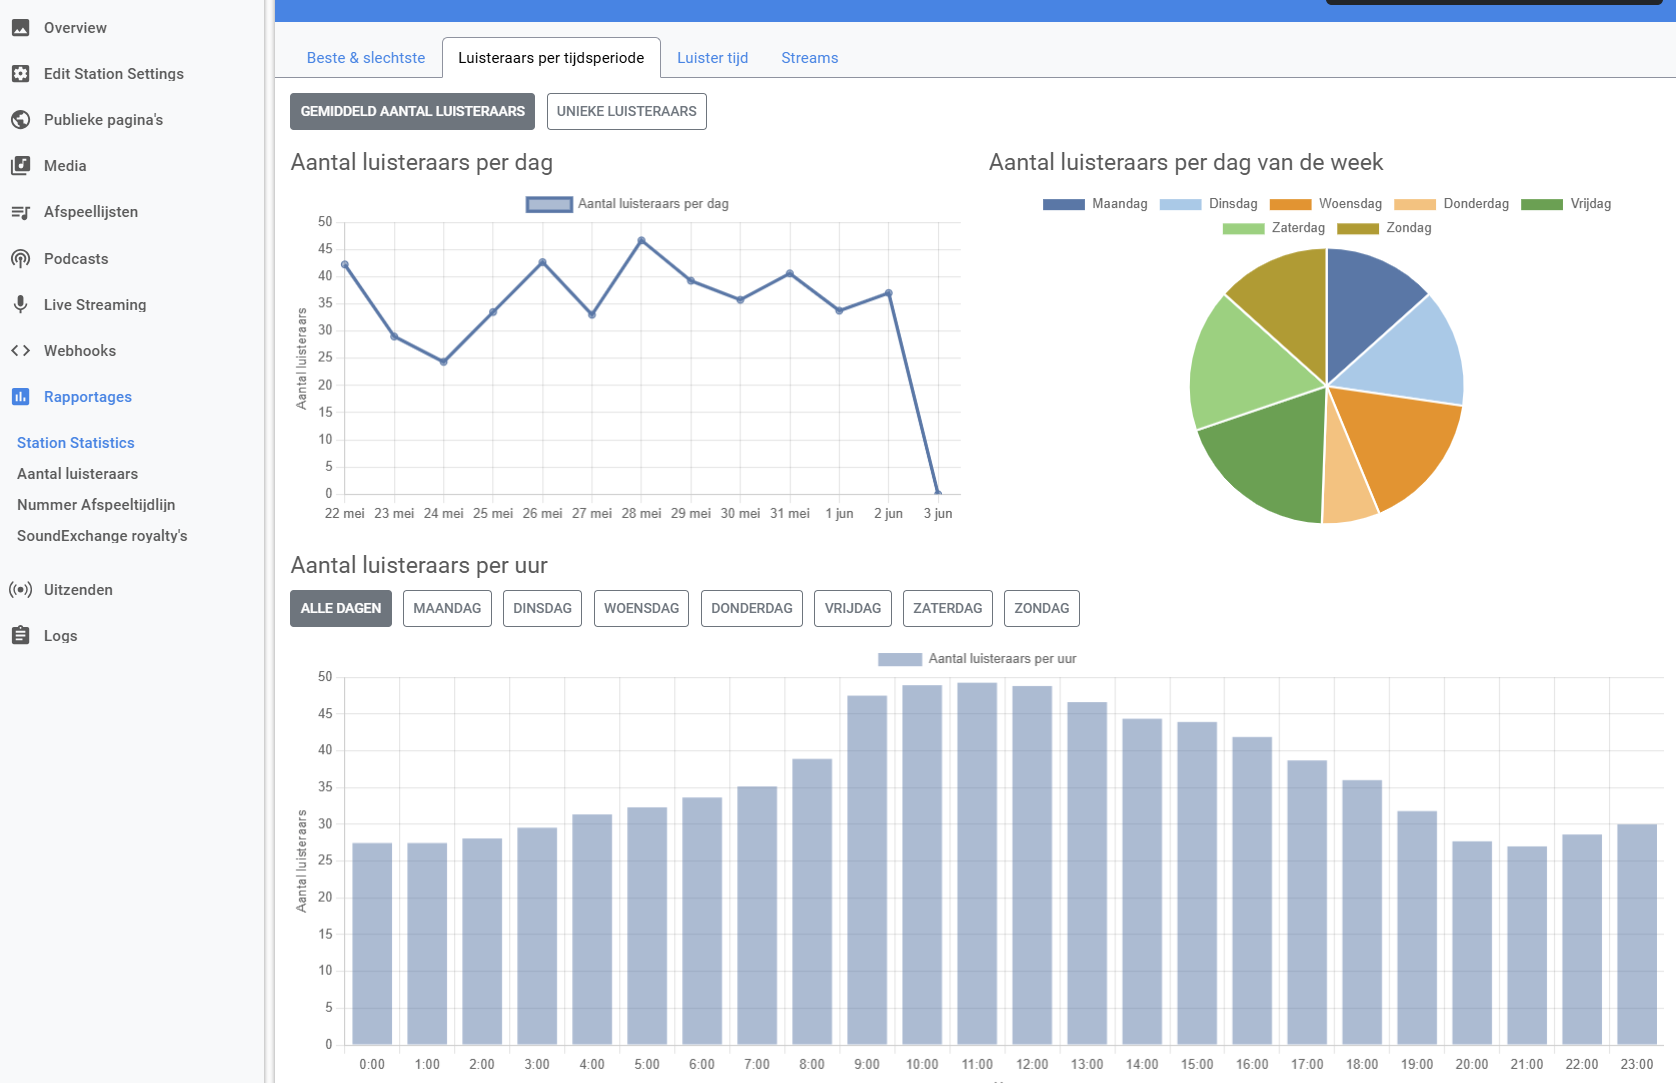1676x1083 pixels.
Task: Open the Webhooks code icon
Action: tap(20, 351)
